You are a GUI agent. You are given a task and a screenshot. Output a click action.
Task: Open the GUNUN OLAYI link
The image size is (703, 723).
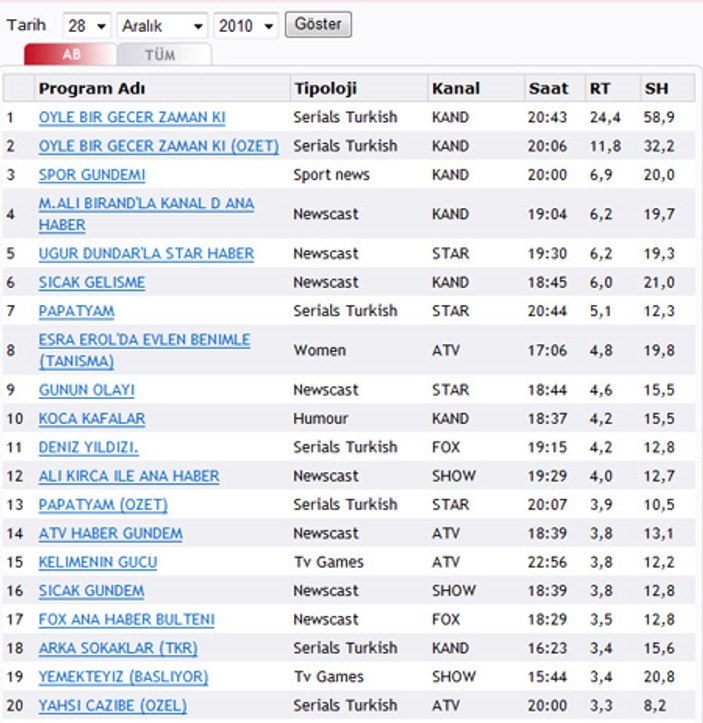click(x=87, y=390)
